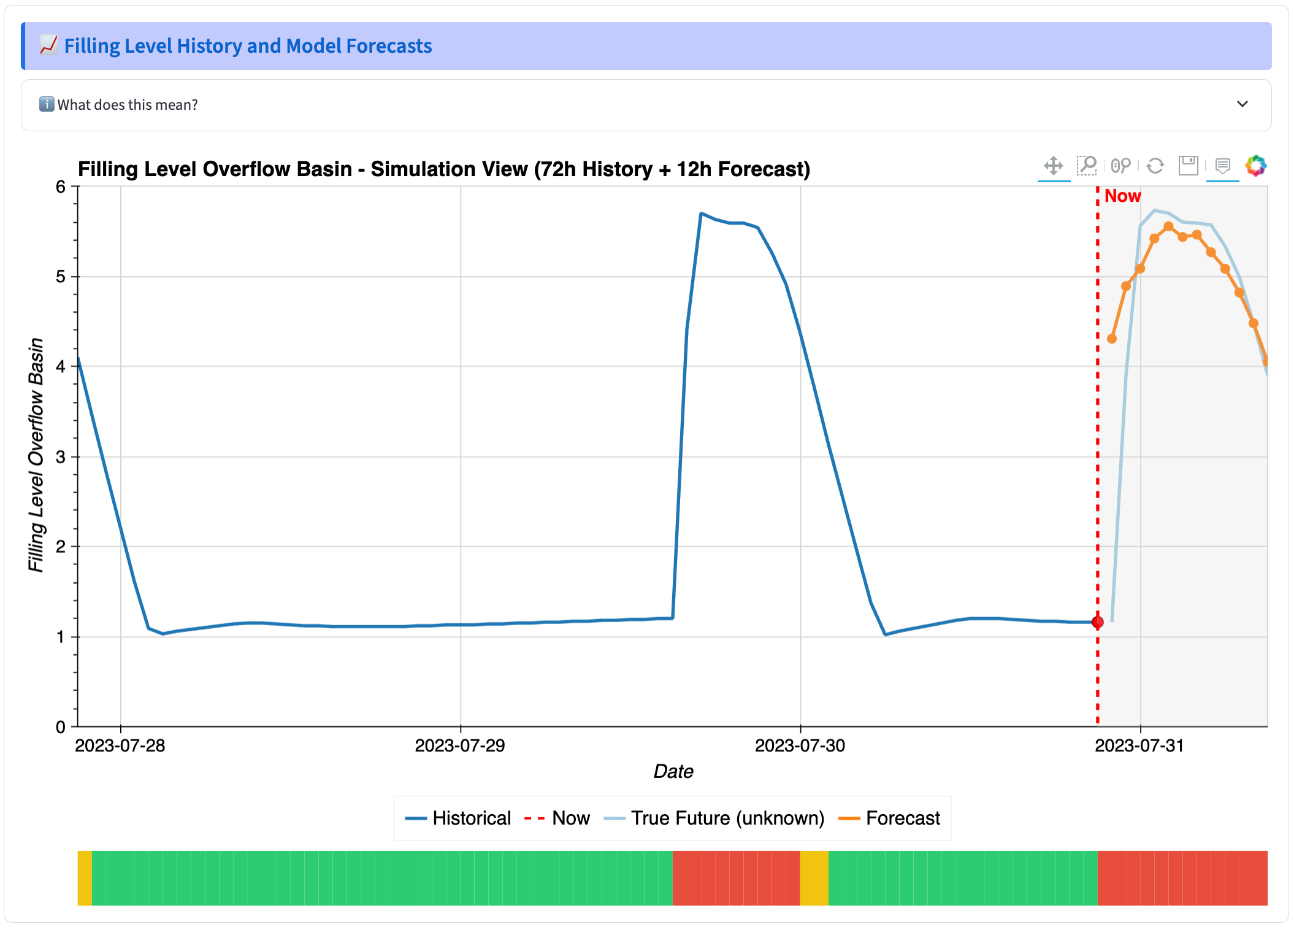This screenshot has width=1295, height=928.
Task: Click the x-axis label '2023-07-30'
Action: tap(800, 745)
